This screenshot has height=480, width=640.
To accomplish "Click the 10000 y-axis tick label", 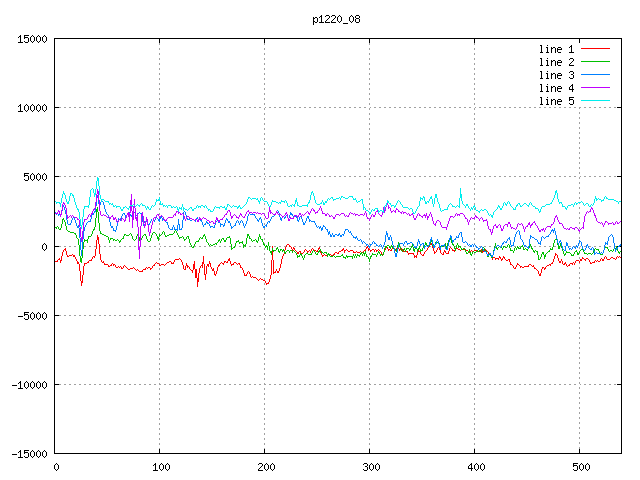I will [x=32, y=108].
